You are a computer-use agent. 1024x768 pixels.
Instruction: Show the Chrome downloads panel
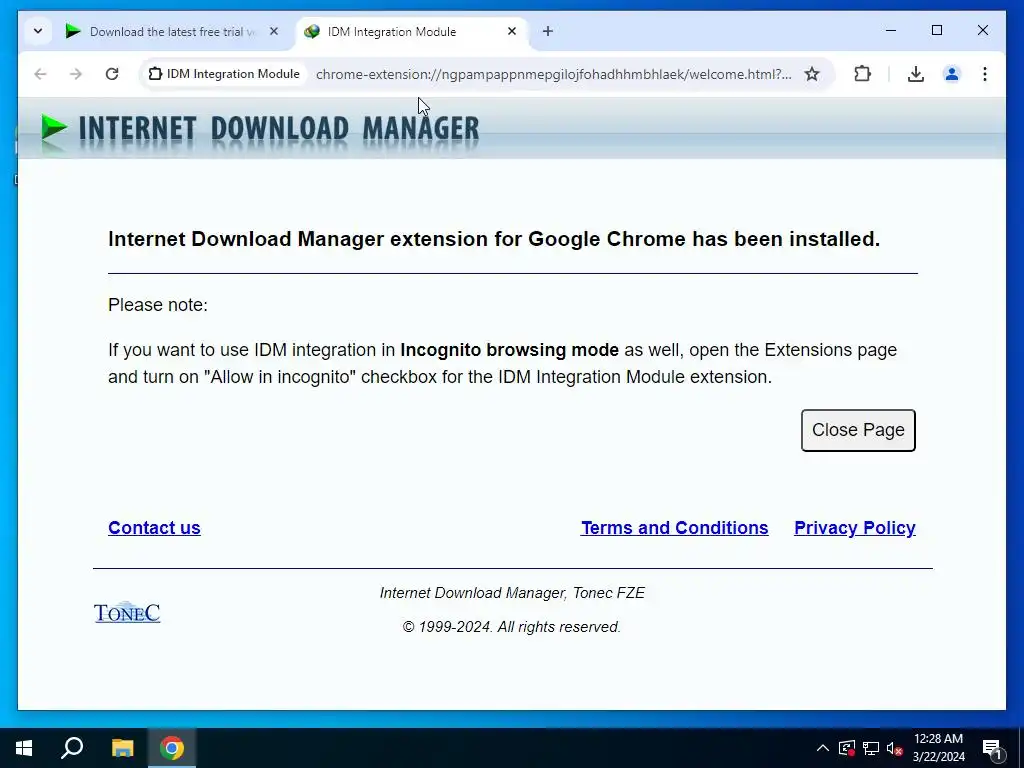coord(916,74)
